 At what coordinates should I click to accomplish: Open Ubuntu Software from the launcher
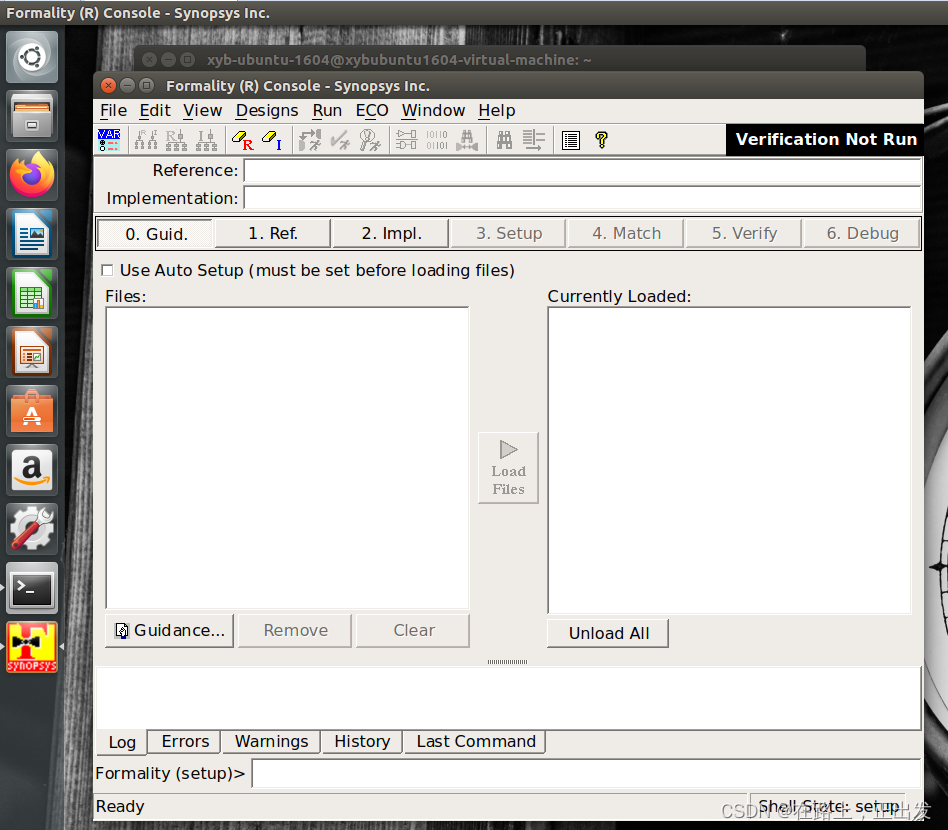pos(32,411)
